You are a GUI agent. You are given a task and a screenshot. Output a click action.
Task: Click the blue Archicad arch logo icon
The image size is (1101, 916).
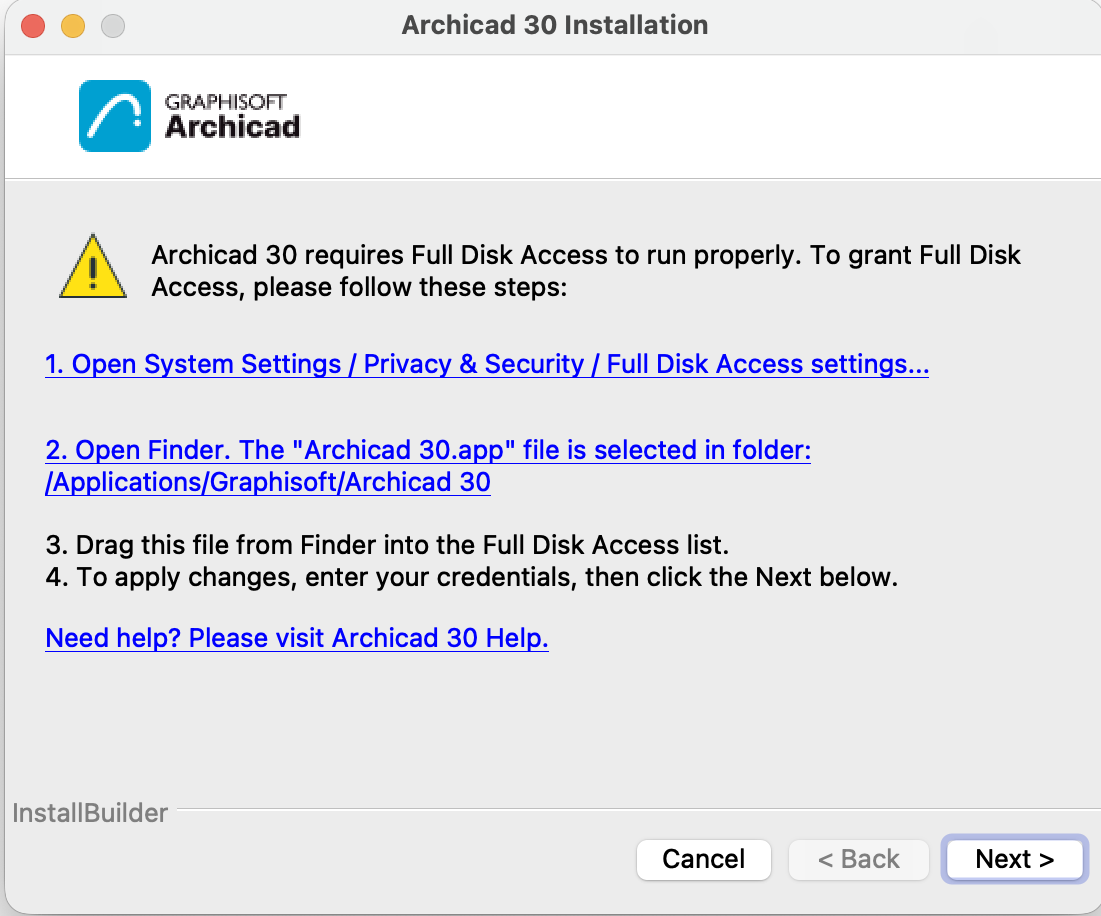point(114,116)
